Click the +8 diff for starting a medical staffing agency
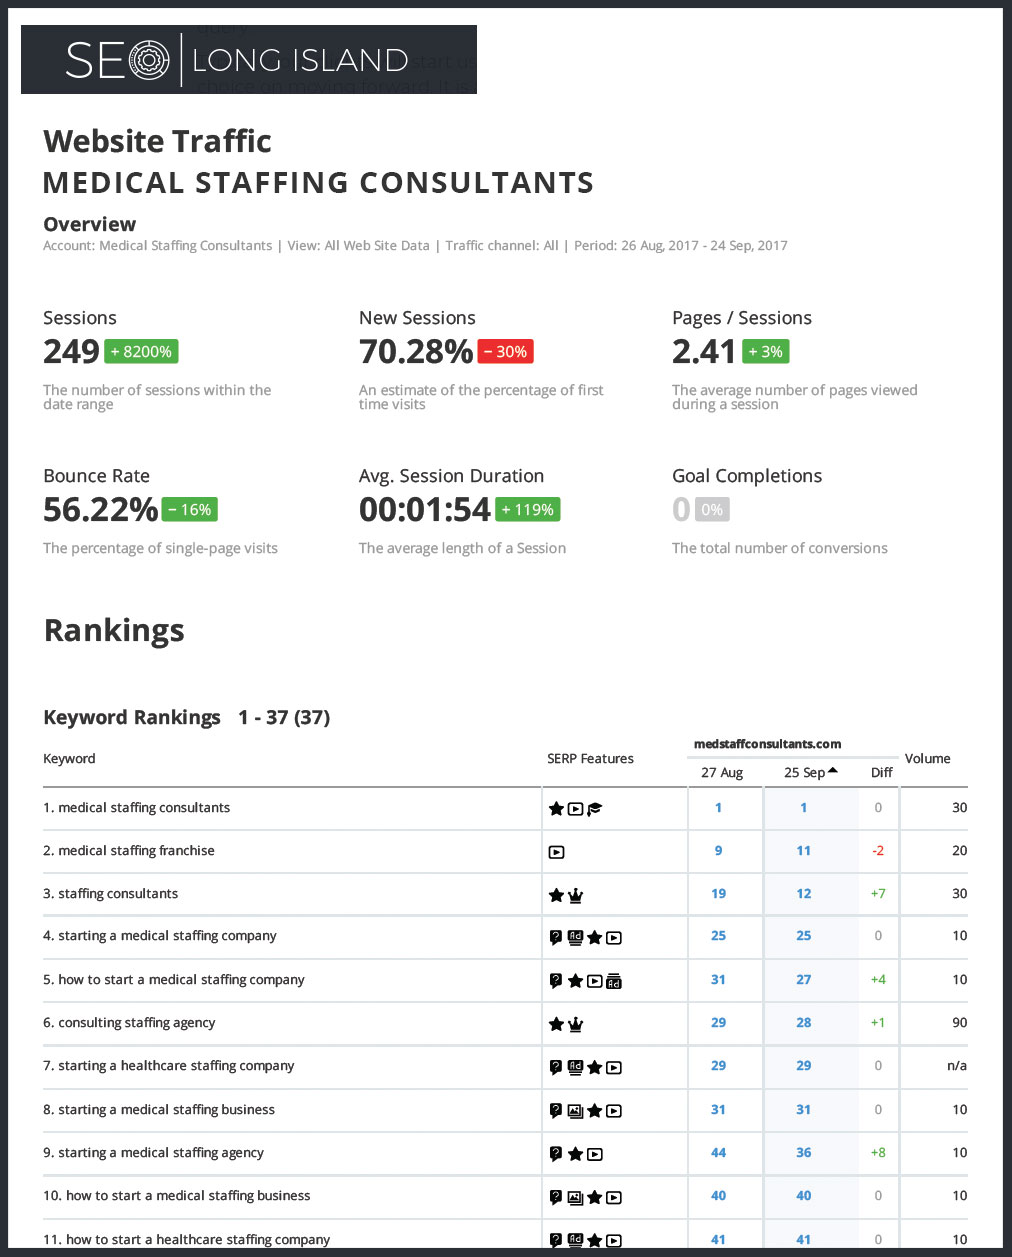Viewport: 1012px width, 1257px height. pos(878,1153)
